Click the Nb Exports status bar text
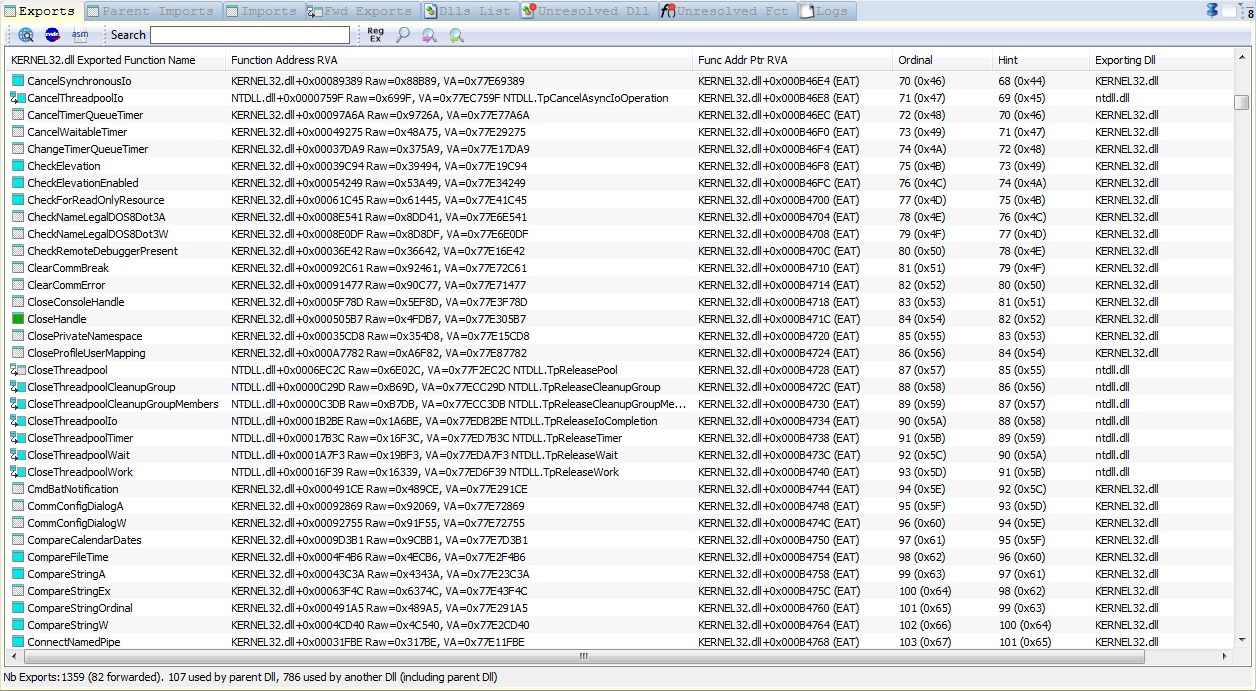1256x691 pixels. 252,677
